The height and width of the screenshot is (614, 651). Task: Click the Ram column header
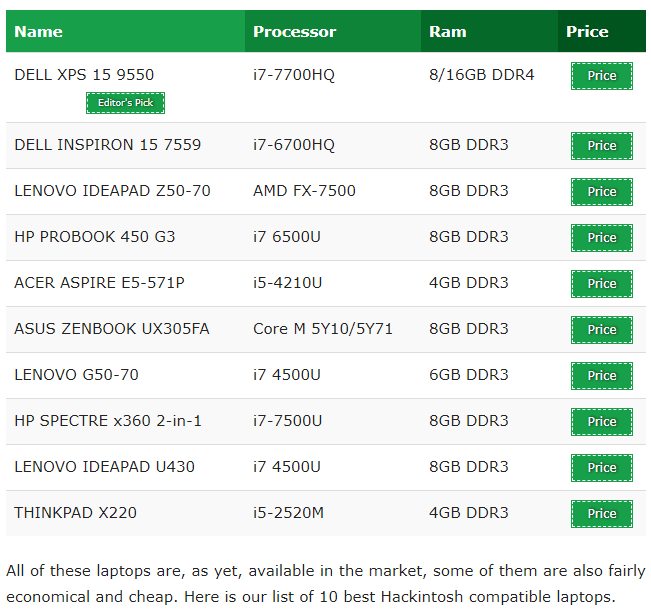pos(448,32)
